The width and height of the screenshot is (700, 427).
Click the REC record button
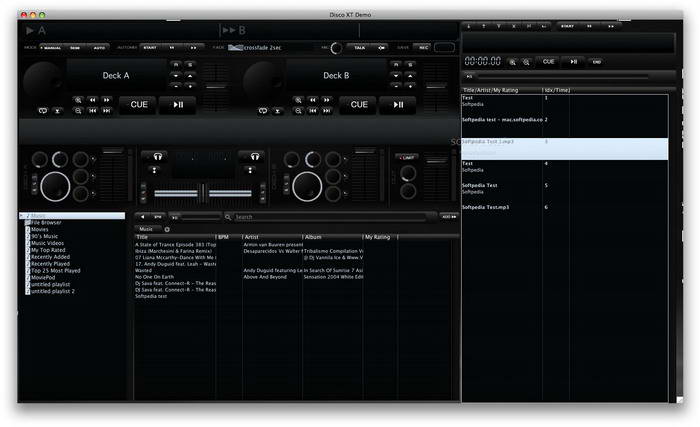(x=423, y=47)
